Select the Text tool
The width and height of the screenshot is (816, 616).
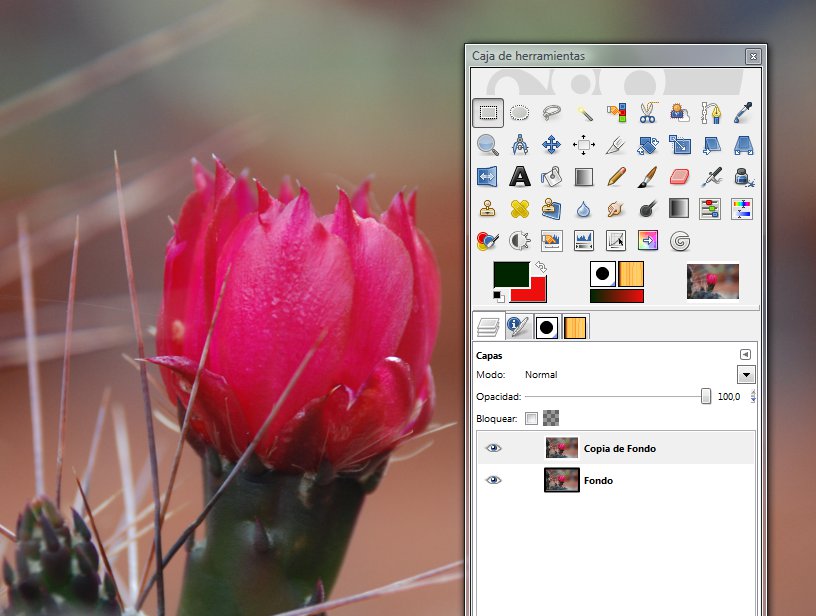pyautogui.click(x=519, y=177)
